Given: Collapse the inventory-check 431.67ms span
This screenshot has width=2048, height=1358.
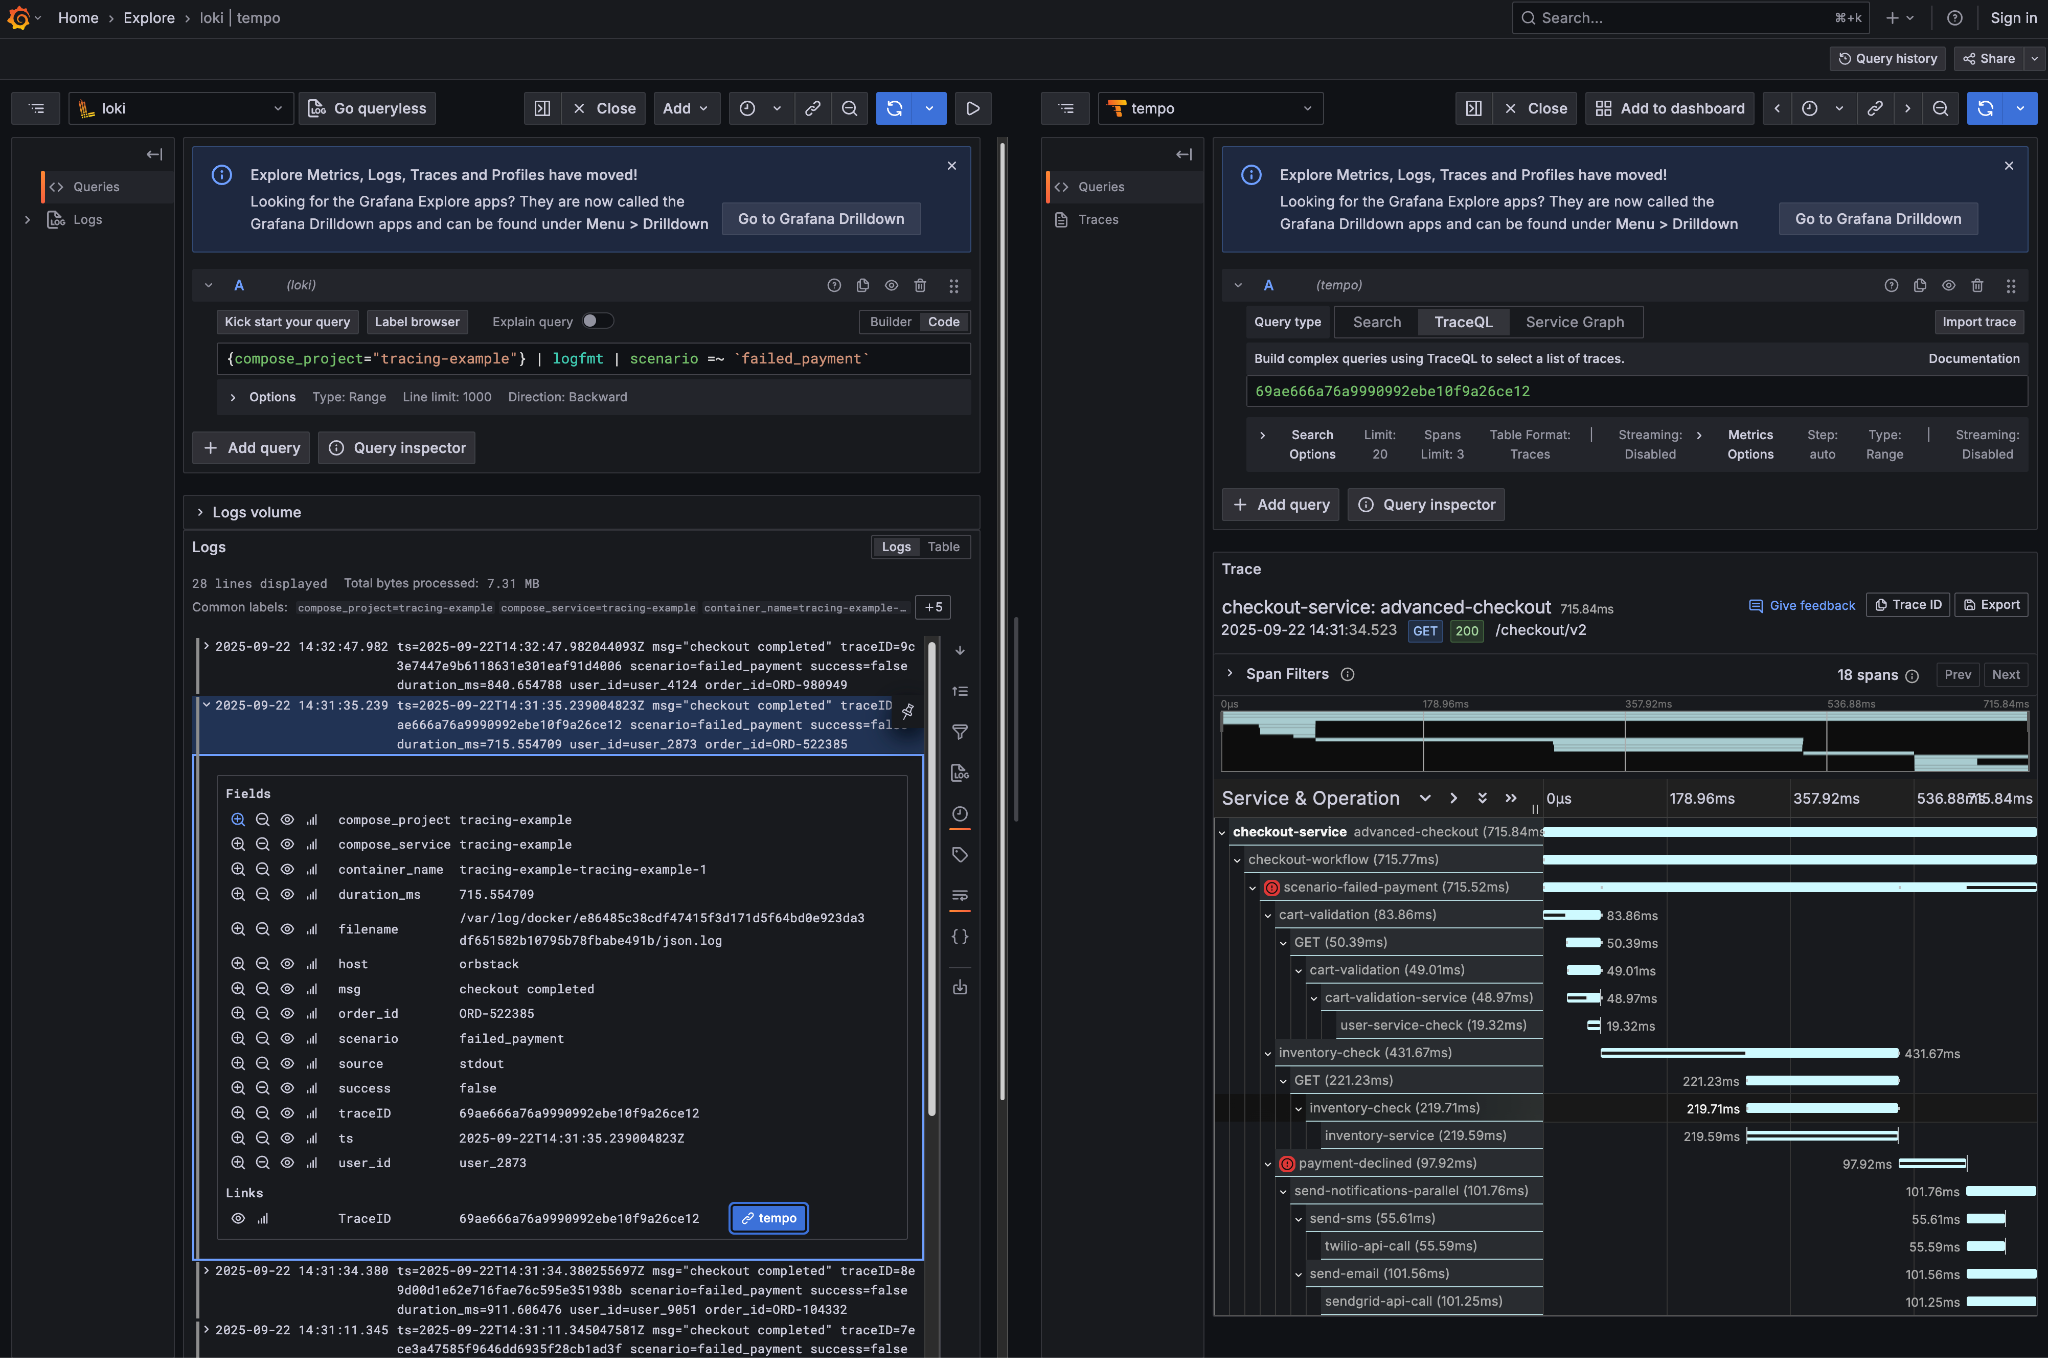Looking at the screenshot, I should [1268, 1053].
